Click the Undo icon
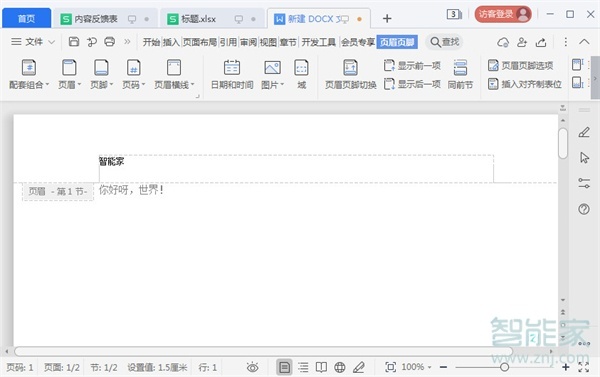The image size is (600, 377). pos(92,41)
